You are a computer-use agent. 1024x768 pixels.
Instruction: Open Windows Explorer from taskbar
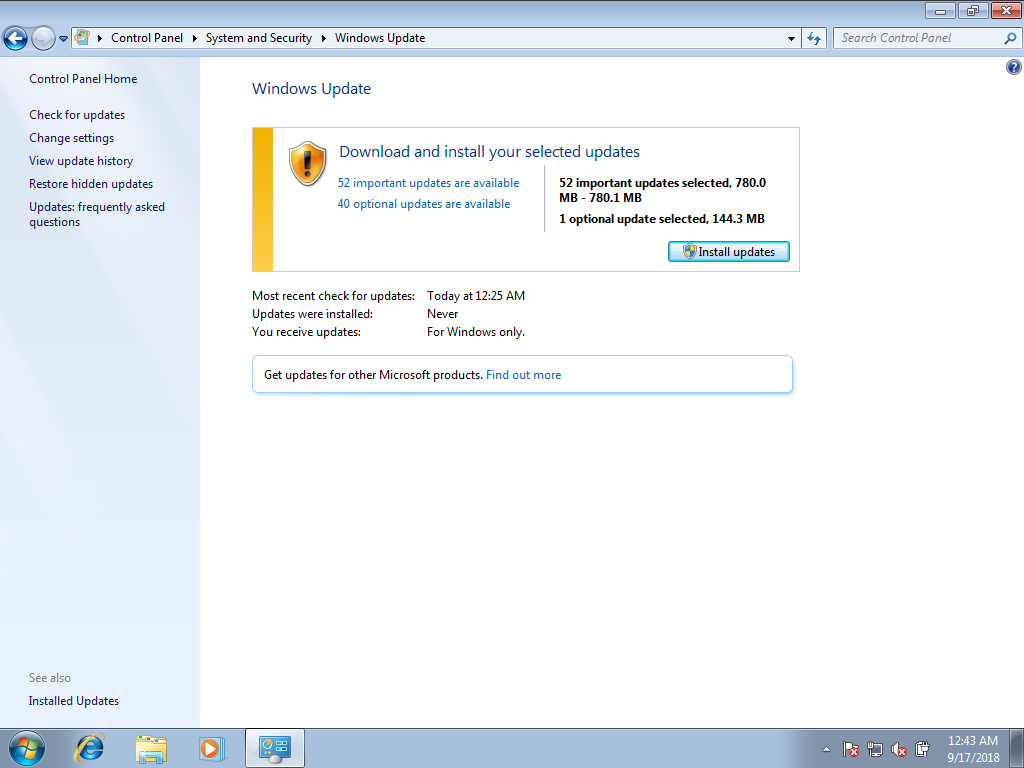click(x=151, y=748)
